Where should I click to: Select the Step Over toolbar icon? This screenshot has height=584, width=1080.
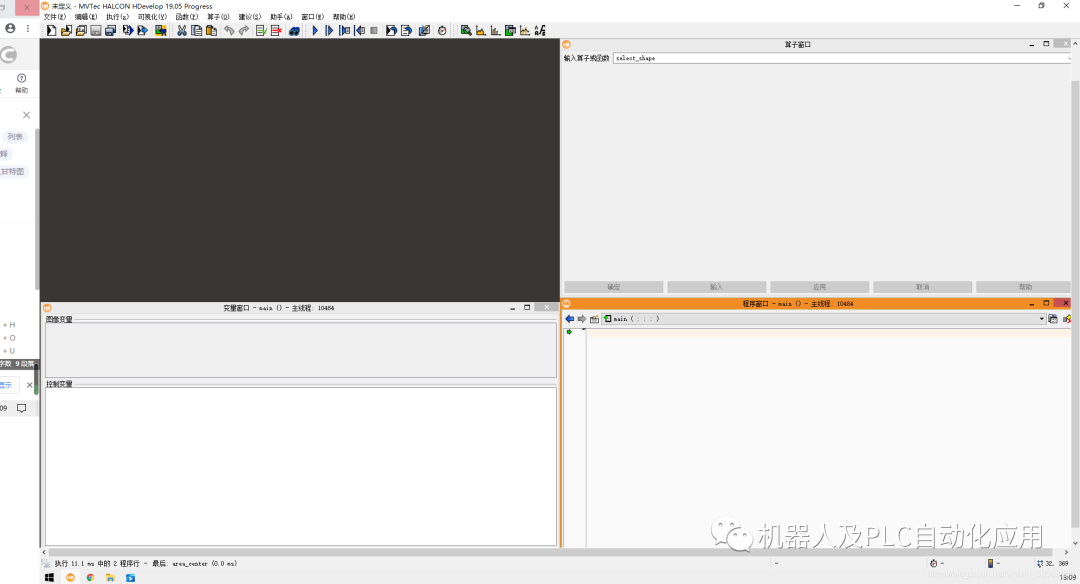tap(330, 30)
